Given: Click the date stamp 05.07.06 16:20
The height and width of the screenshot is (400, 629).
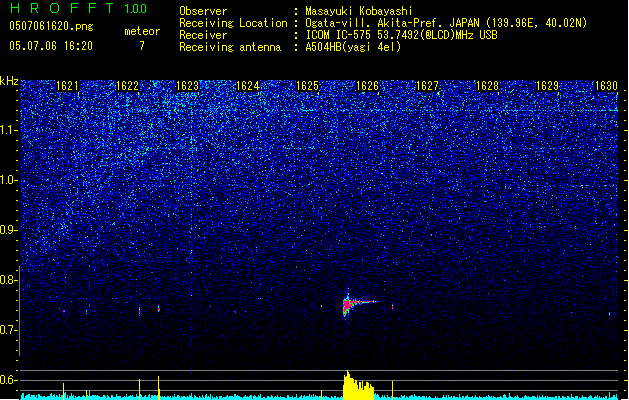Looking at the screenshot, I should 51,46.
